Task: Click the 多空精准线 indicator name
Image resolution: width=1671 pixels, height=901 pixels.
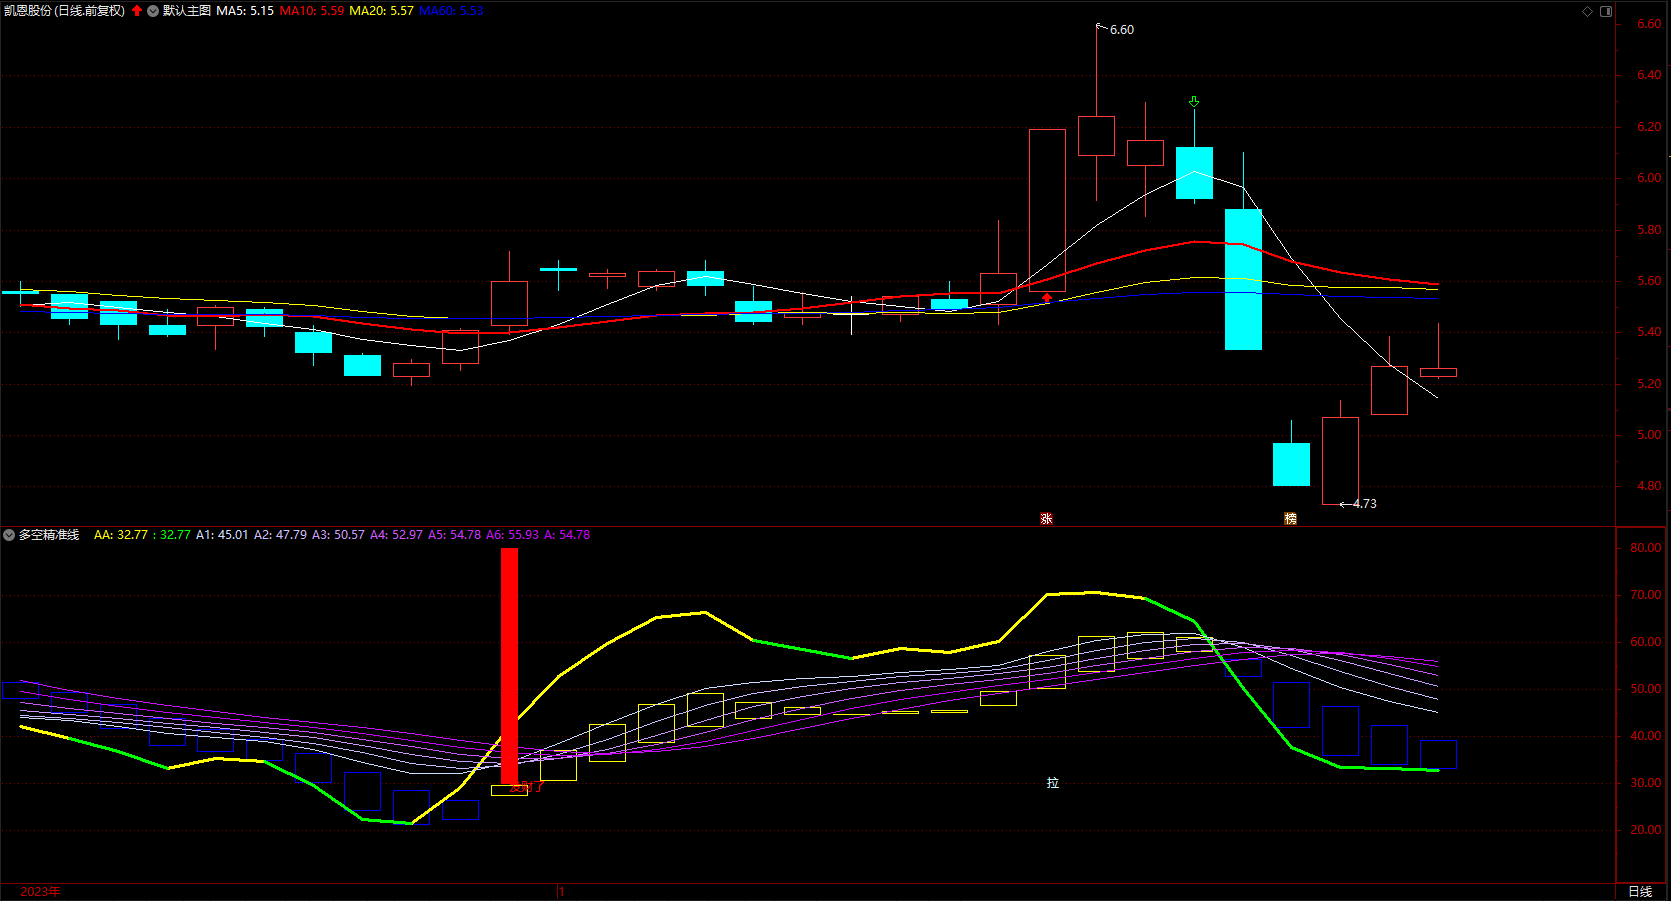Action: (49, 535)
